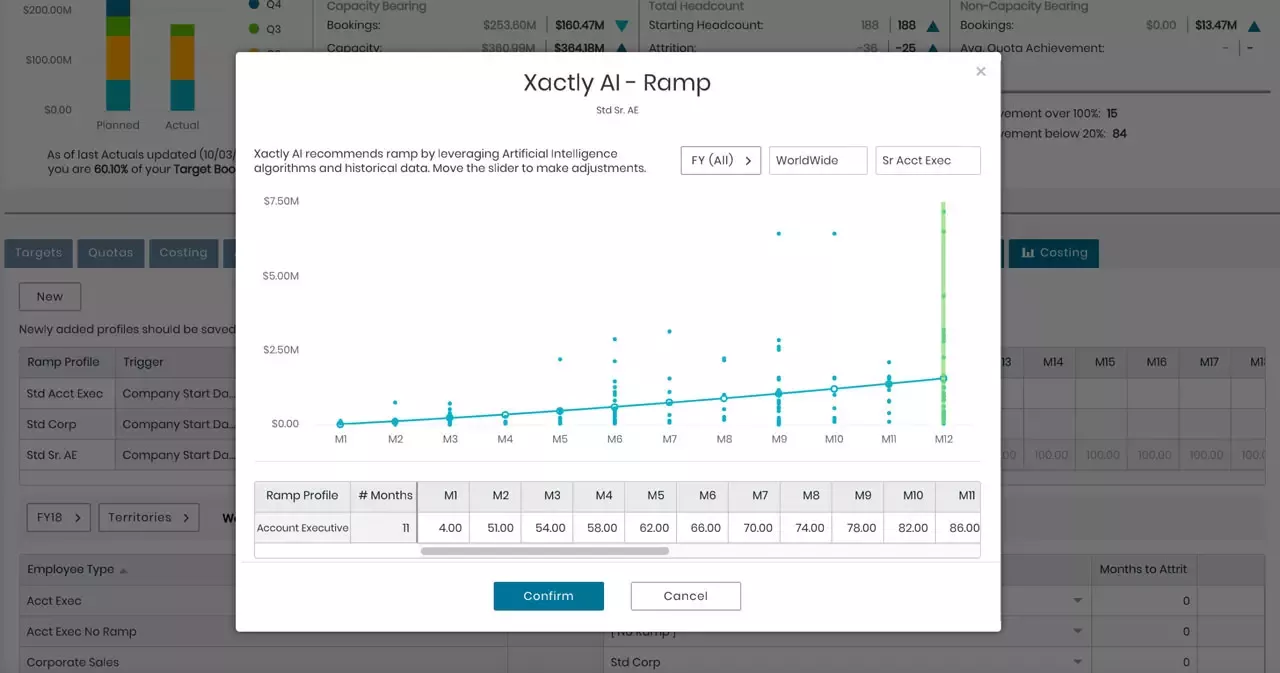Click the M6 cell value 66.00

point(703,528)
